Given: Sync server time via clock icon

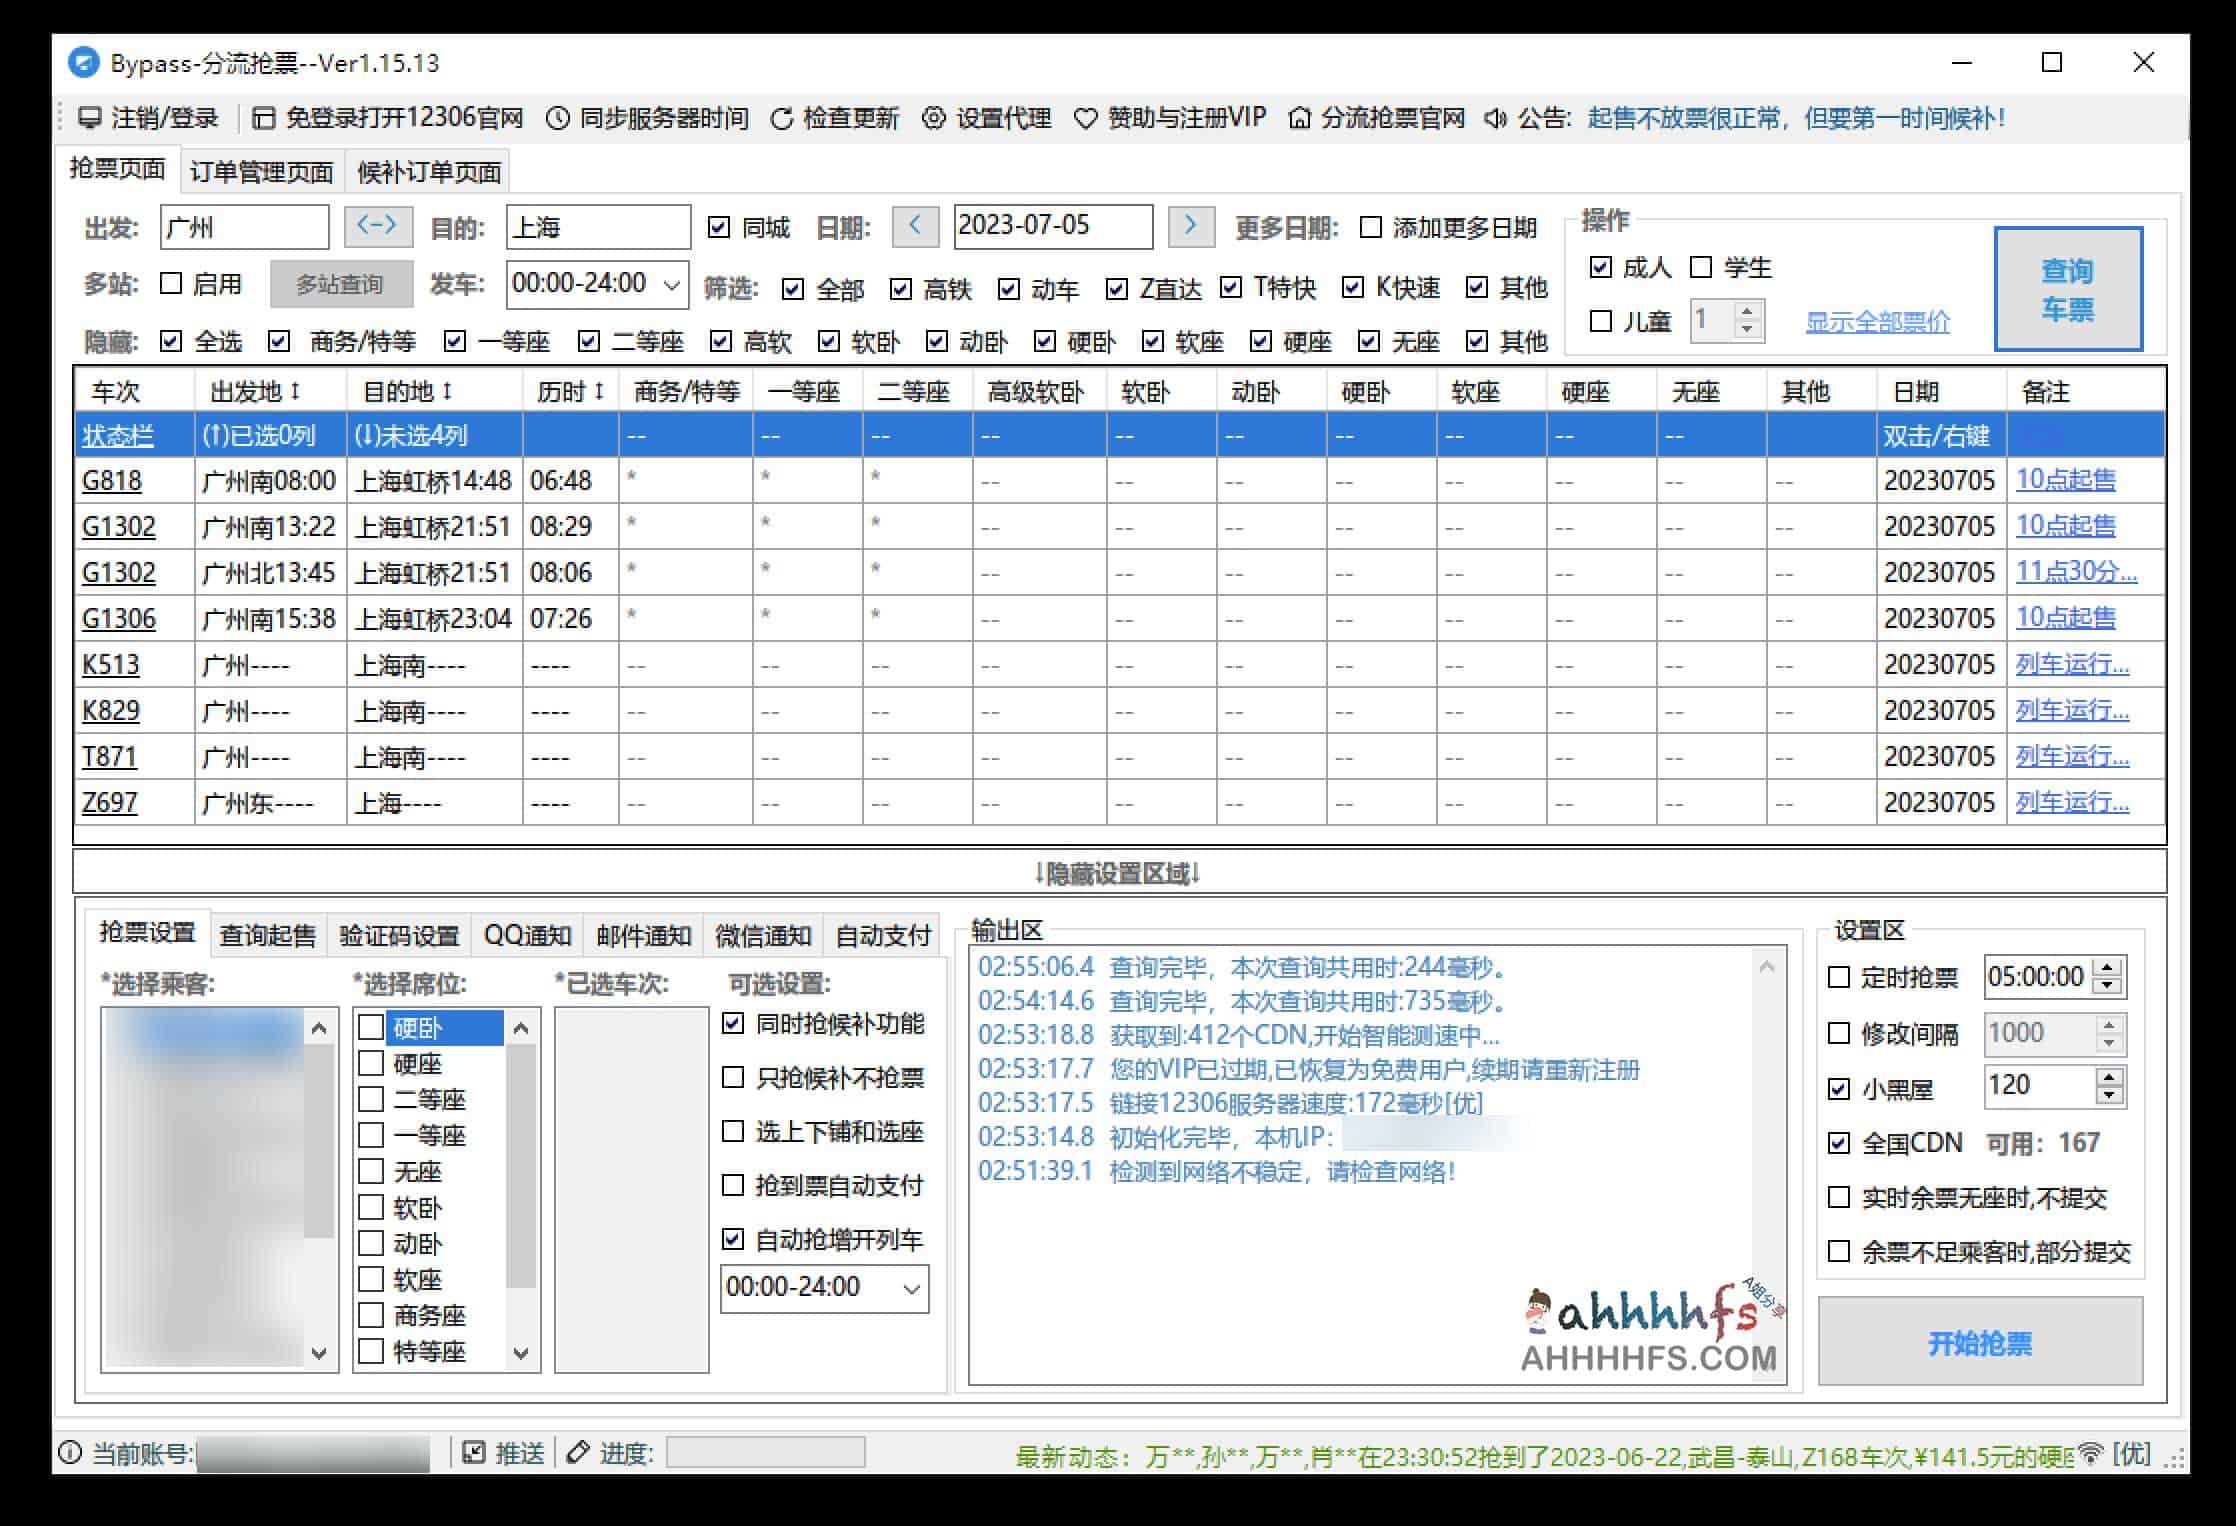Looking at the screenshot, I should tap(560, 117).
